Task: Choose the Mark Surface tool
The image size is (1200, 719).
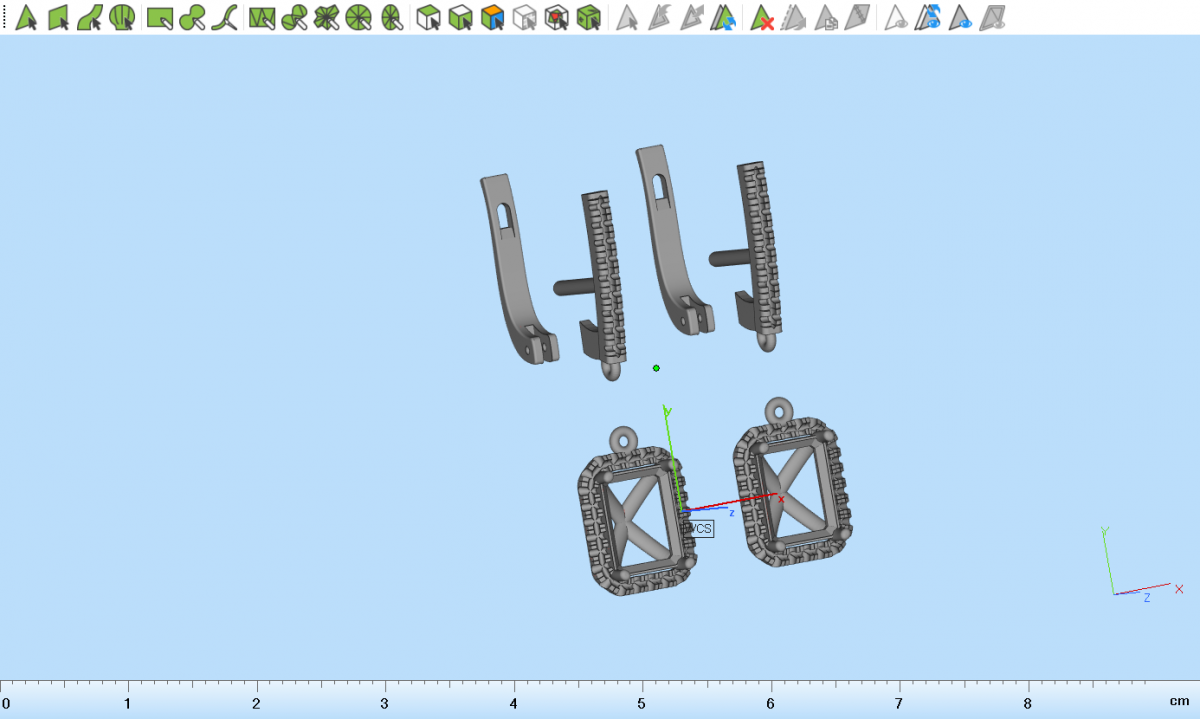Action: pyautogui.click(x=90, y=17)
